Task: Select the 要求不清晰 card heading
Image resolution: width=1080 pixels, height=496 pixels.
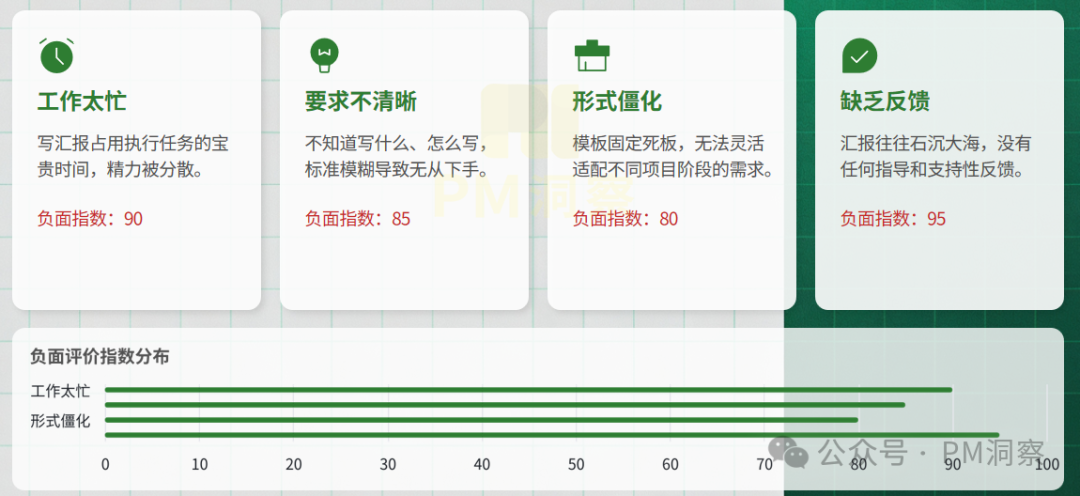Action: [361, 102]
